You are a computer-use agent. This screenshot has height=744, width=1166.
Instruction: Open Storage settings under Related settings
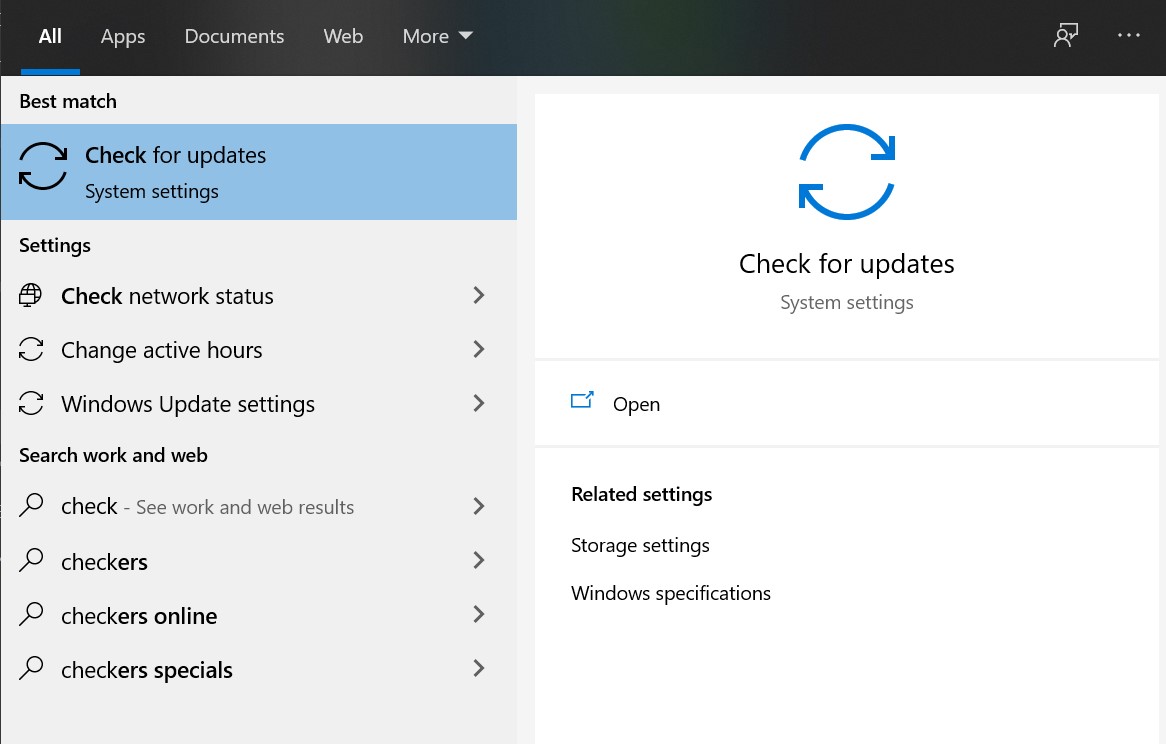[640, 545]
